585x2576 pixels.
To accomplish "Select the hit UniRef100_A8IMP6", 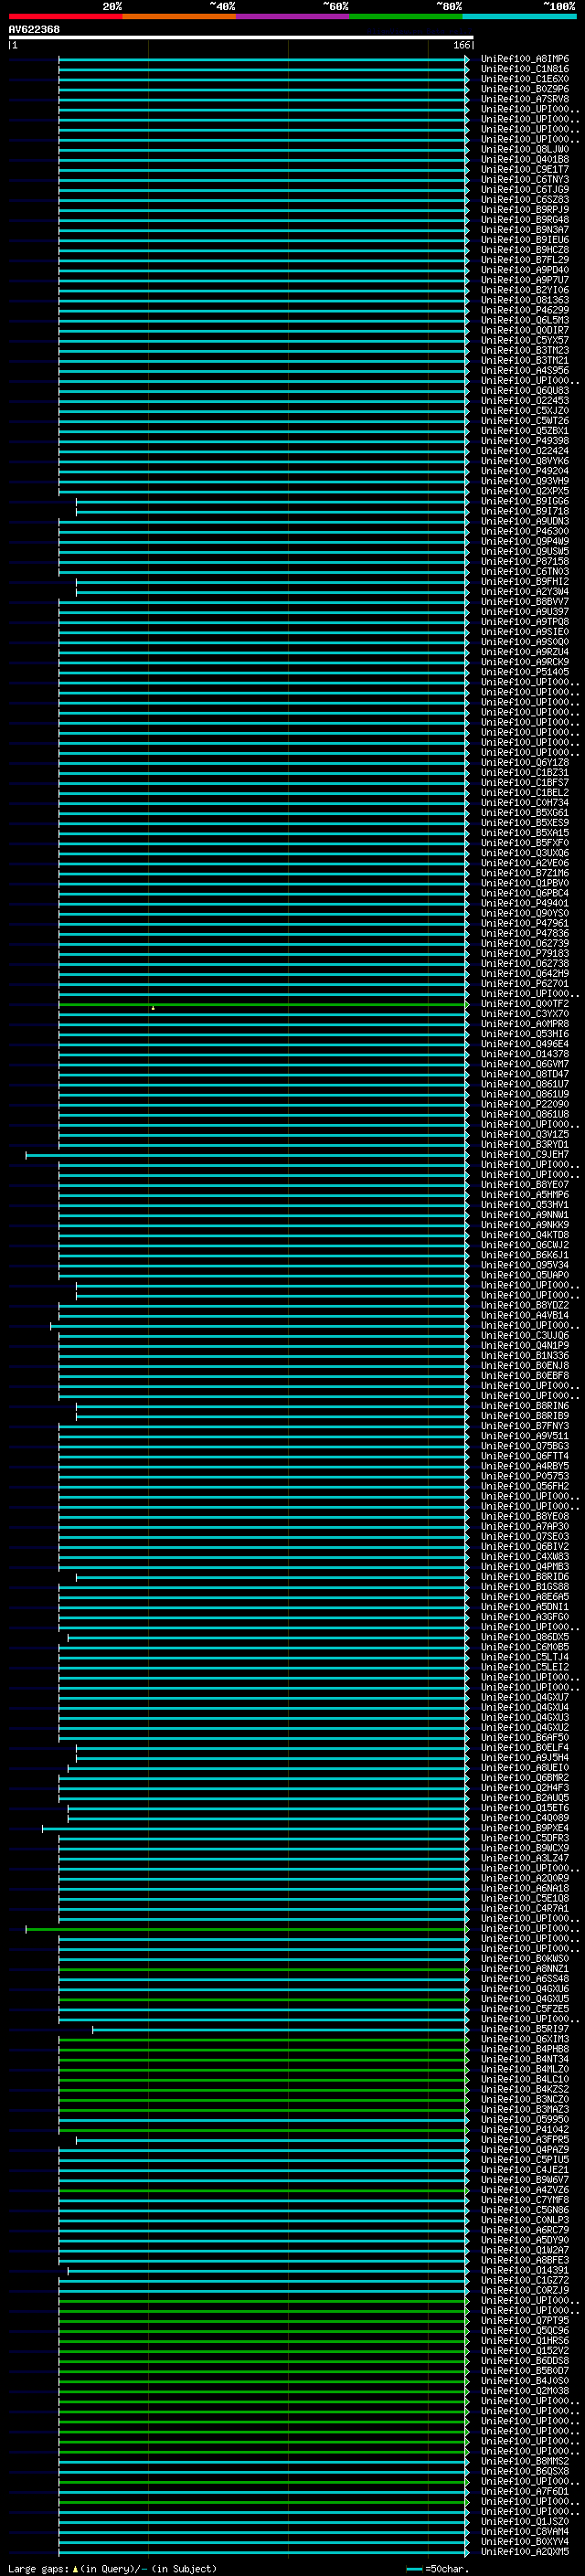I will tap(524, 59).
